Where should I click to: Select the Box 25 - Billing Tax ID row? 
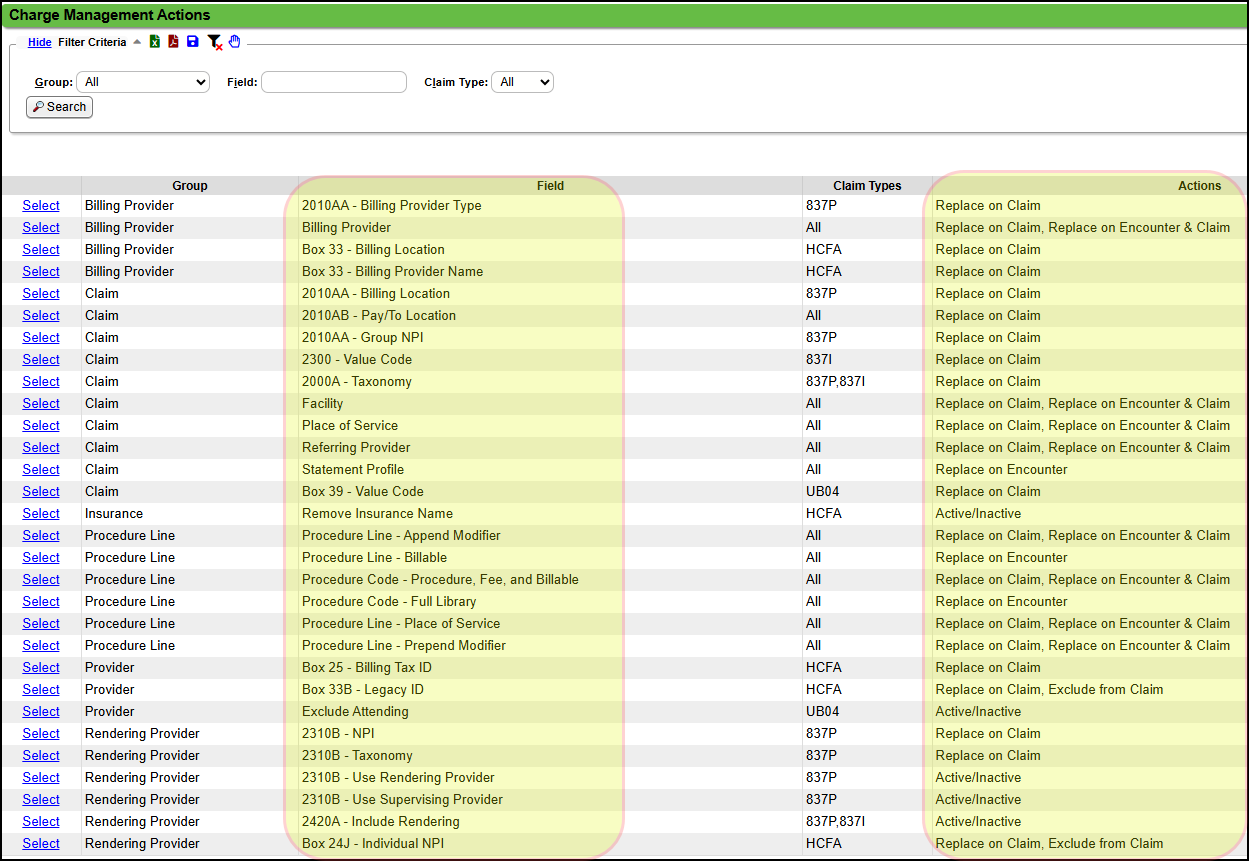pos(41,668)
